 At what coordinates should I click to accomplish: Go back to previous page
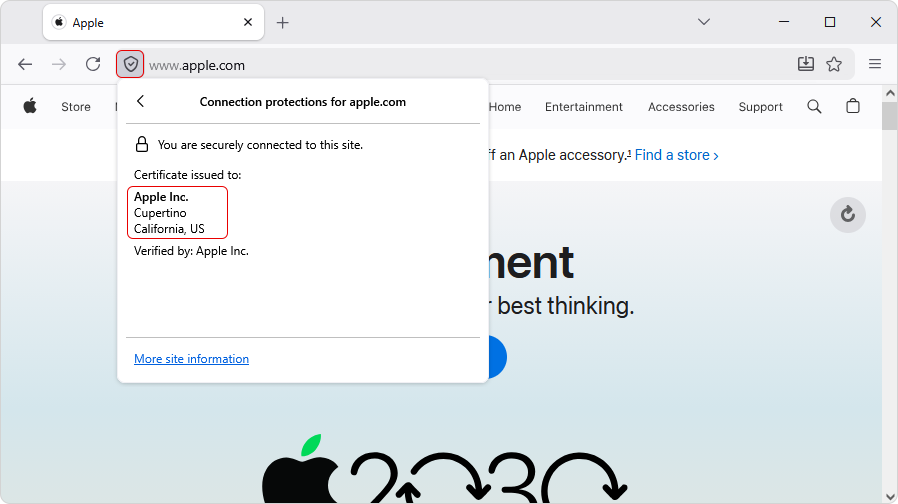point(25,64)
